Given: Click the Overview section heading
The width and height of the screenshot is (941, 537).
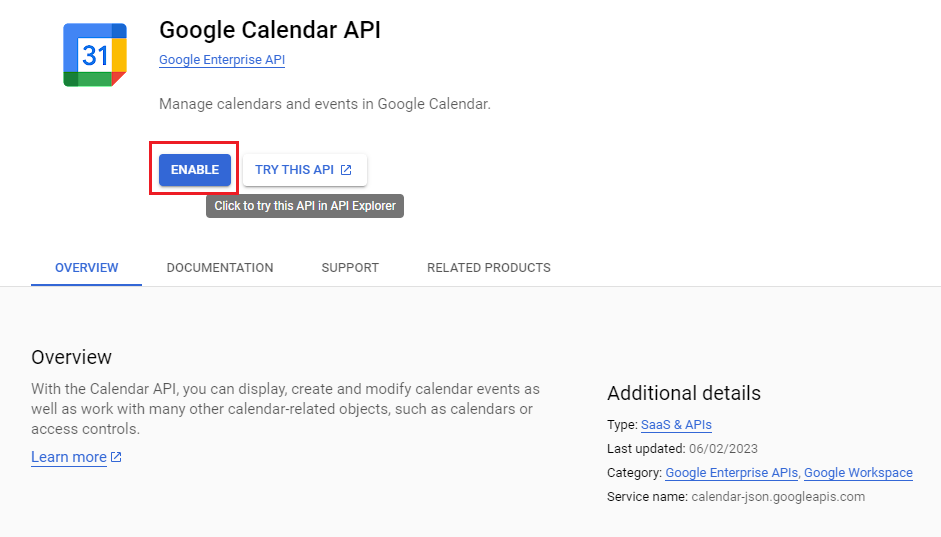Looking at the screenshot, I should point(71,357).
